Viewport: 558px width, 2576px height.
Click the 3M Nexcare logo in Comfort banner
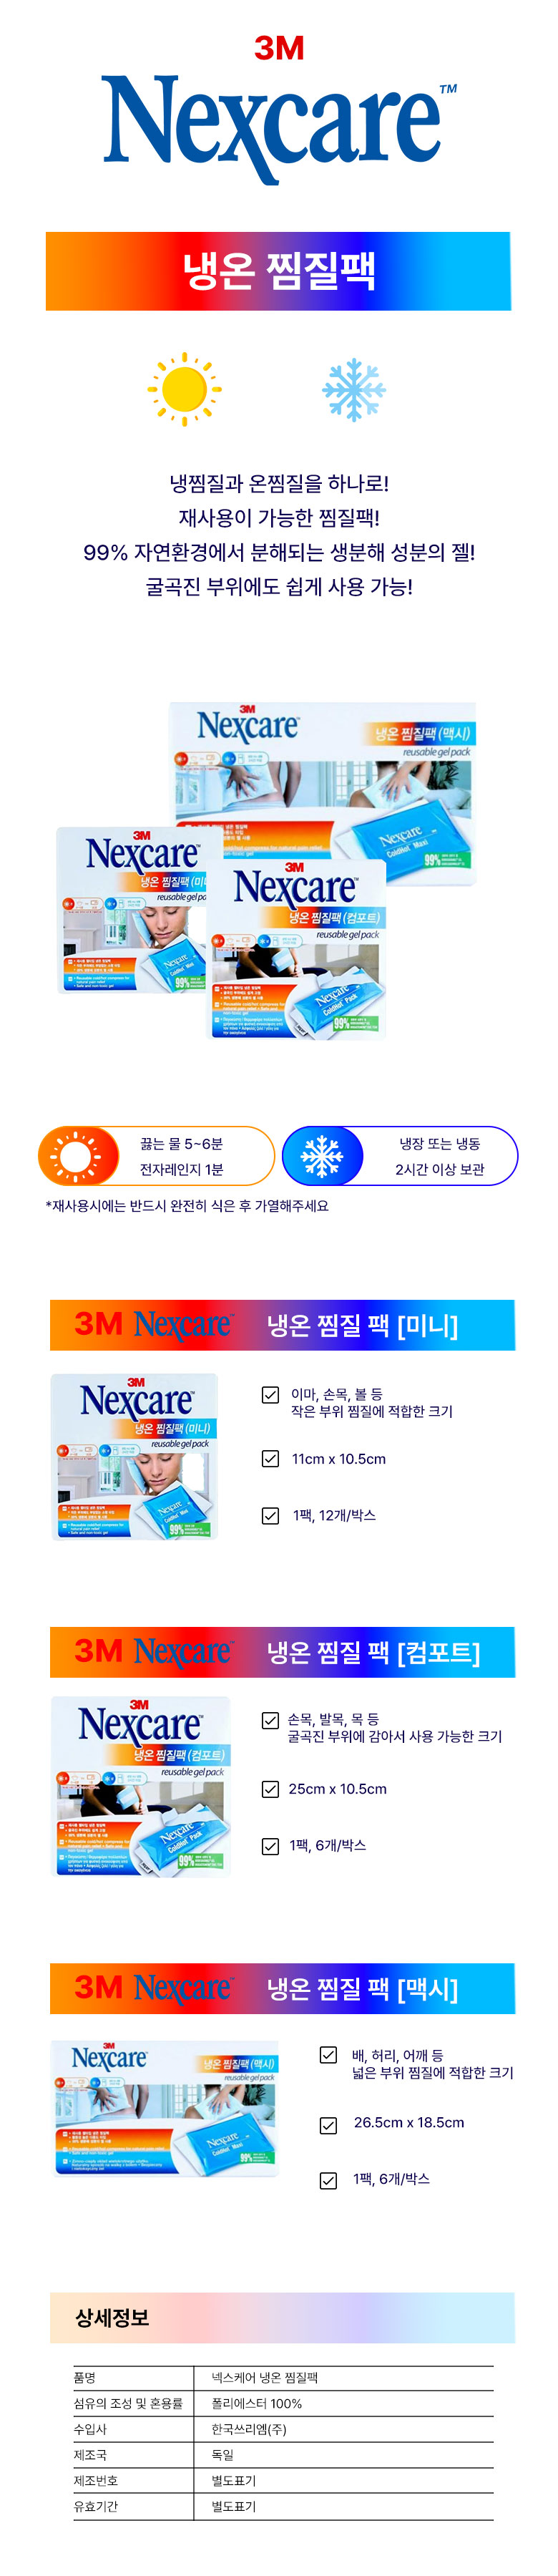click(x=154, y=1651)
